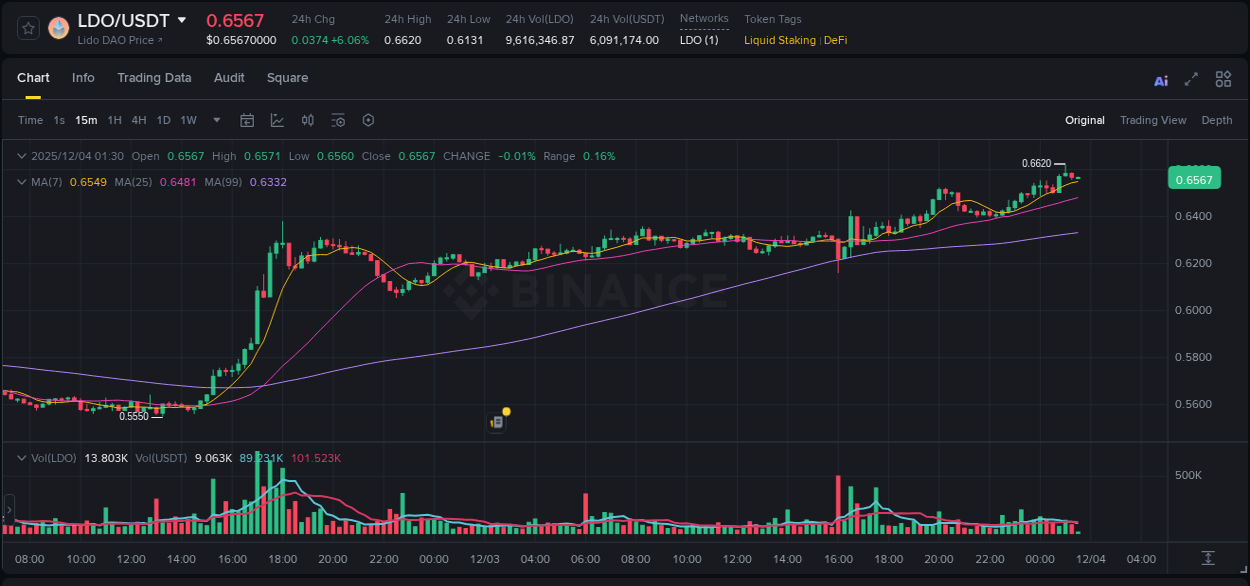Open the widgets layout panel

[1223, 78]
